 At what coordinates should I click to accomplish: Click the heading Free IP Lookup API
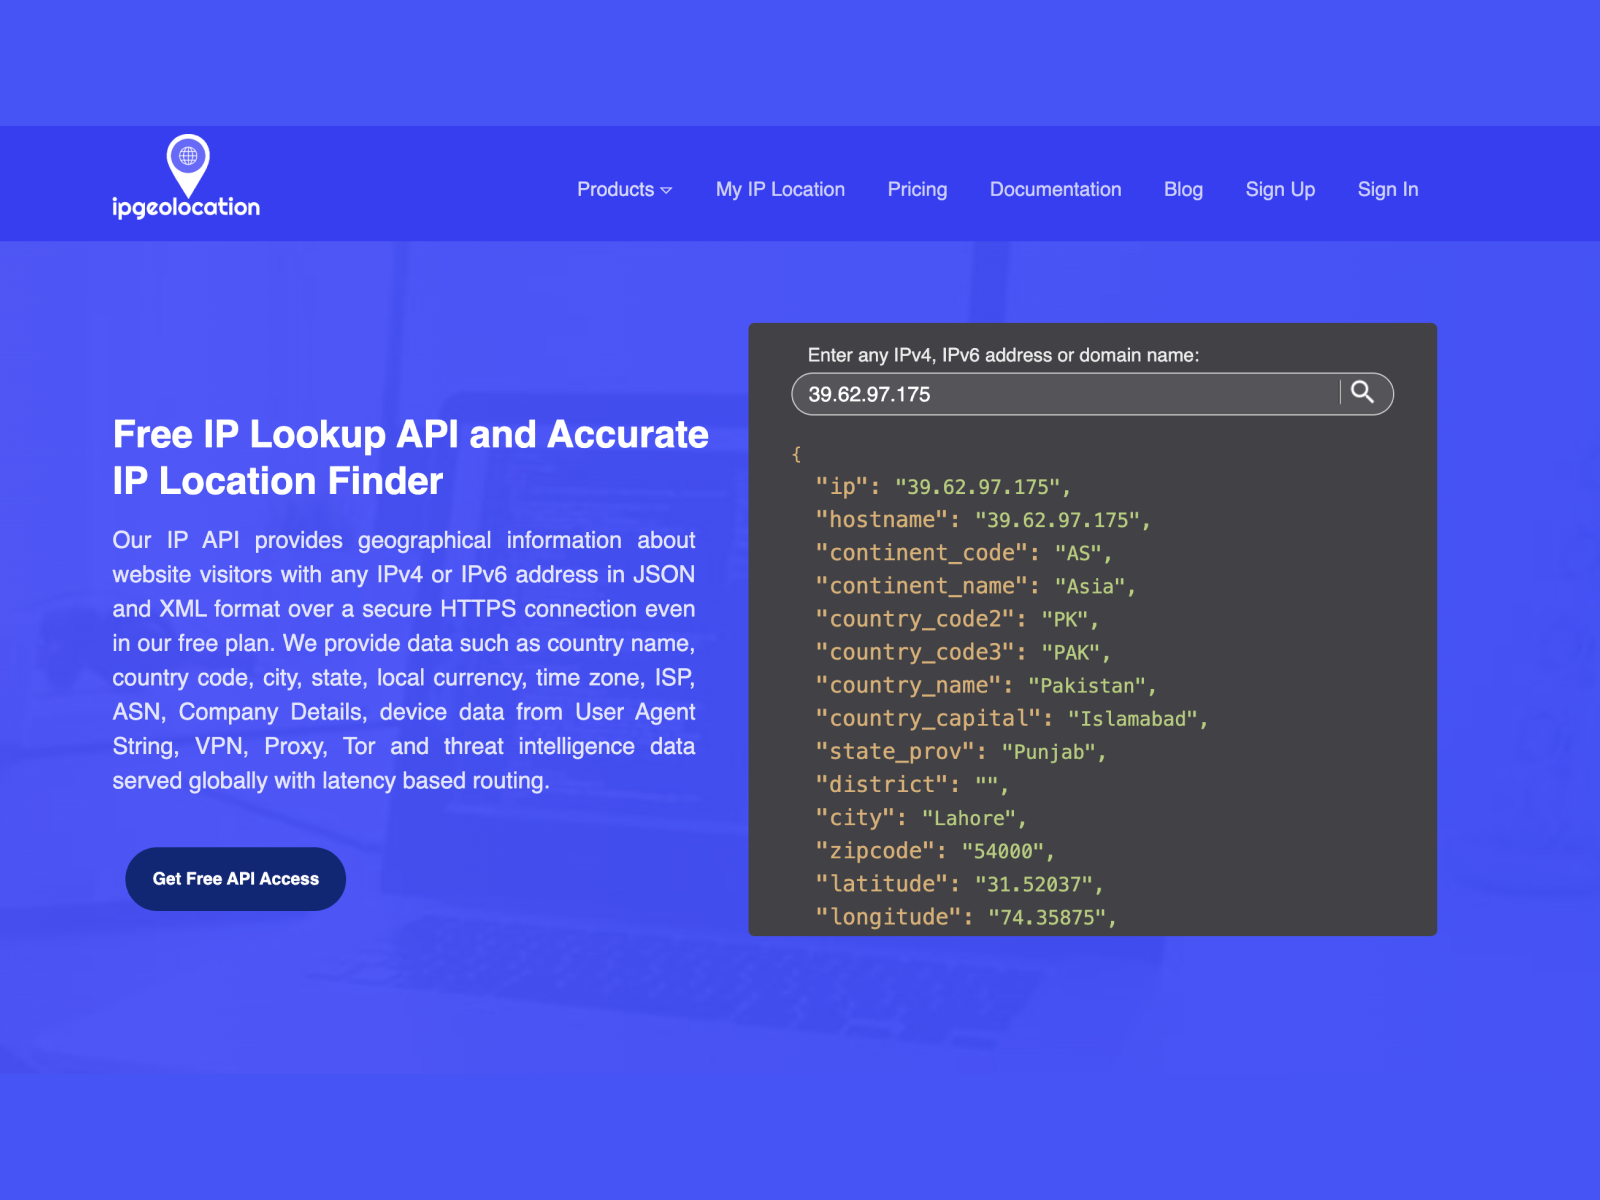click(410, 457)
